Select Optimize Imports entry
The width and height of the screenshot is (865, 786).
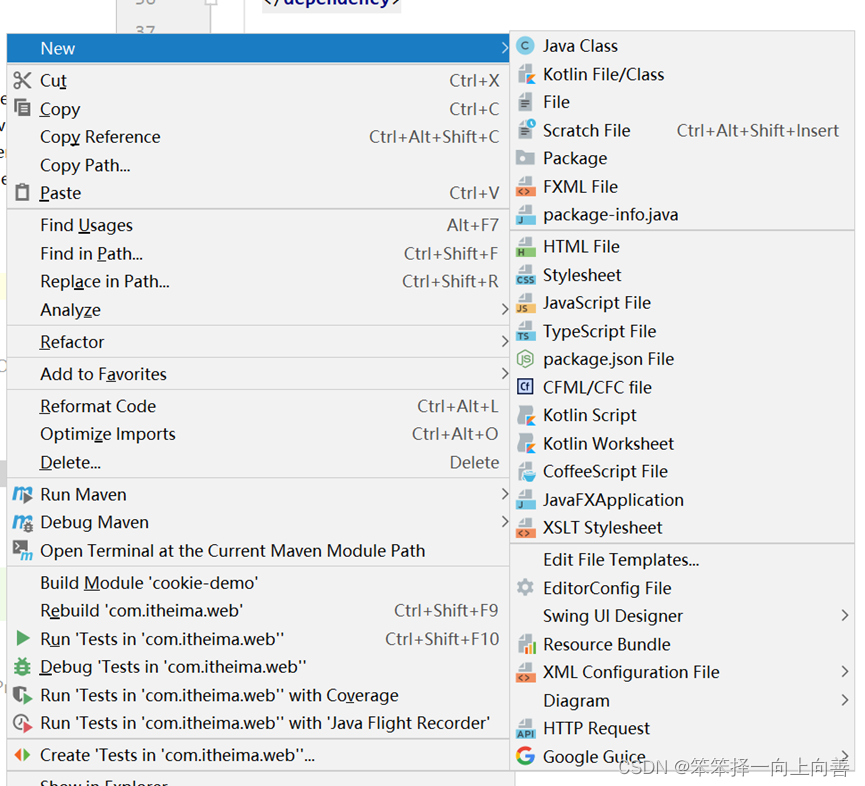258,434
